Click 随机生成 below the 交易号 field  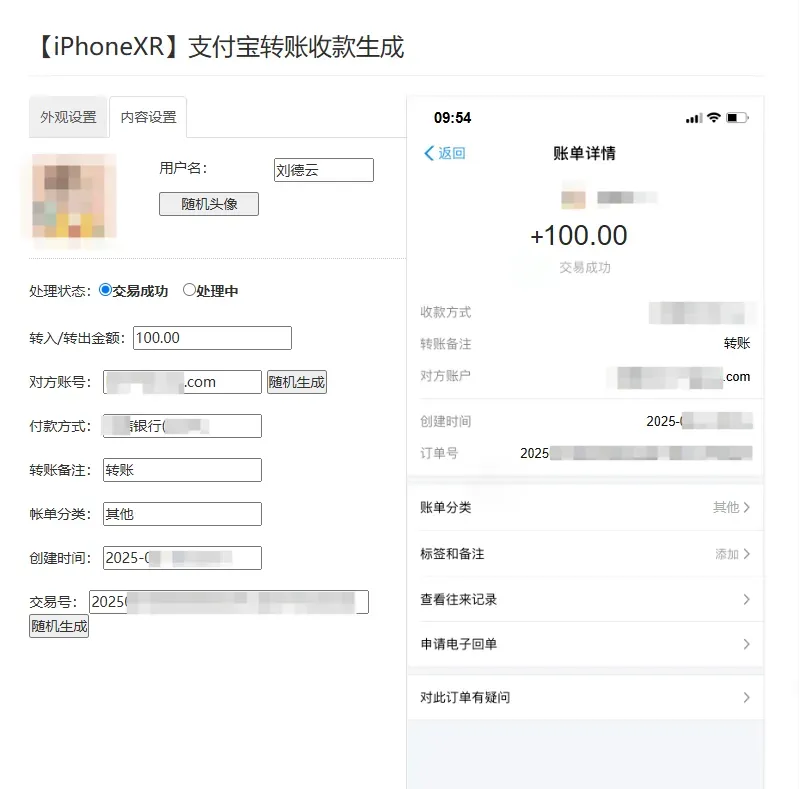coord(59,626)
